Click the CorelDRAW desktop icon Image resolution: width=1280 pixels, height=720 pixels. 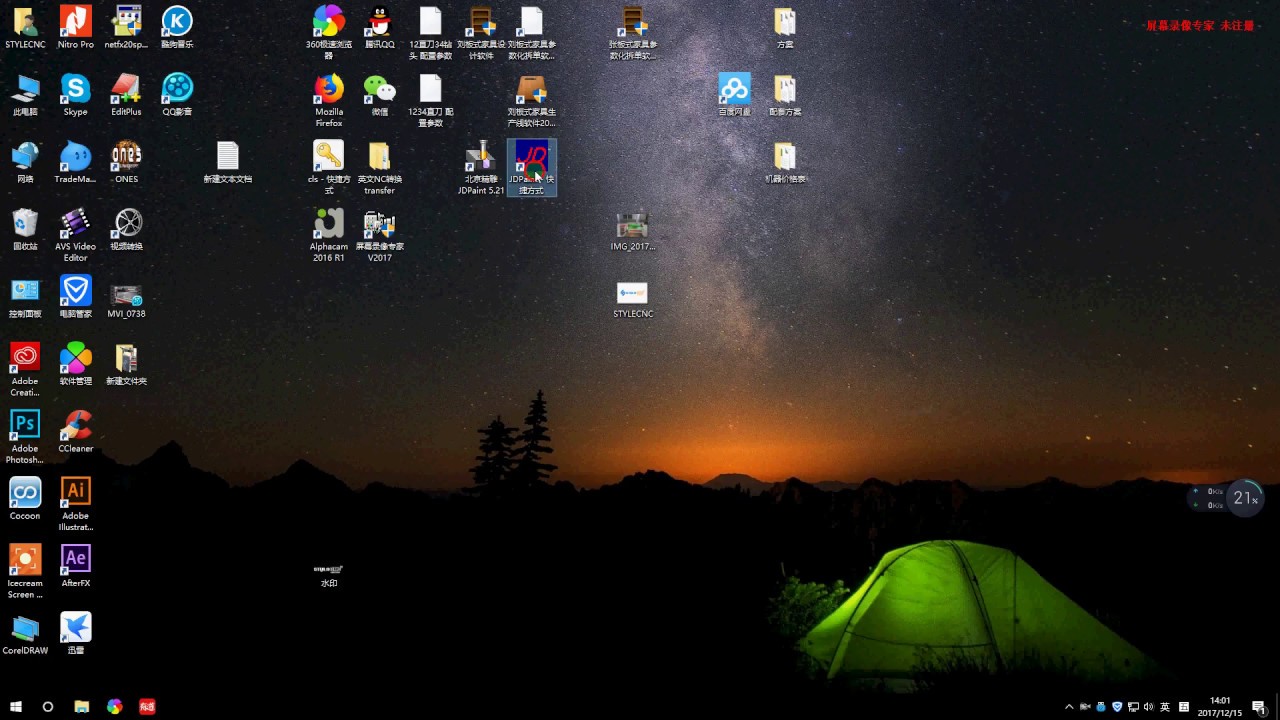click(25, 627)
